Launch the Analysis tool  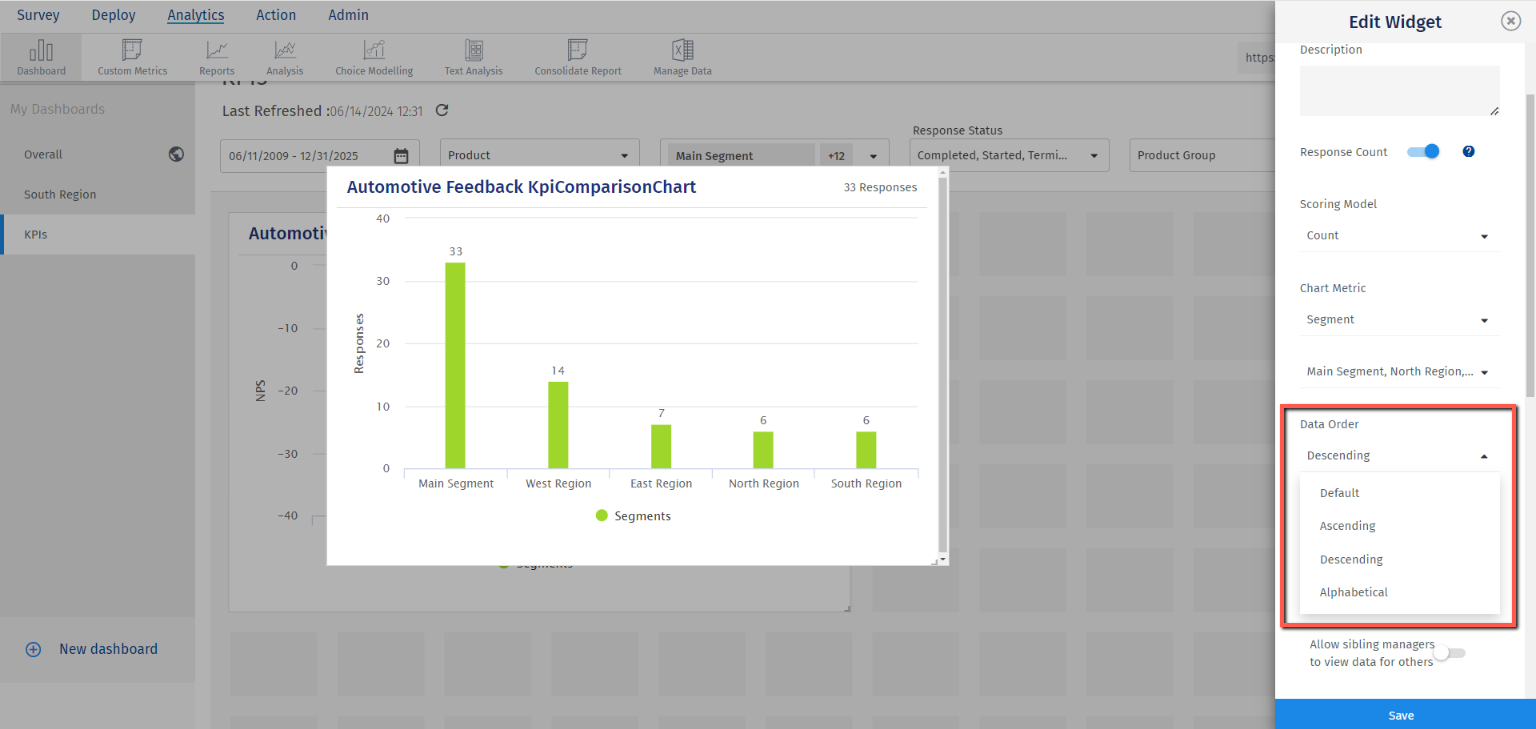pyautogui.click(x=284, y=57)
